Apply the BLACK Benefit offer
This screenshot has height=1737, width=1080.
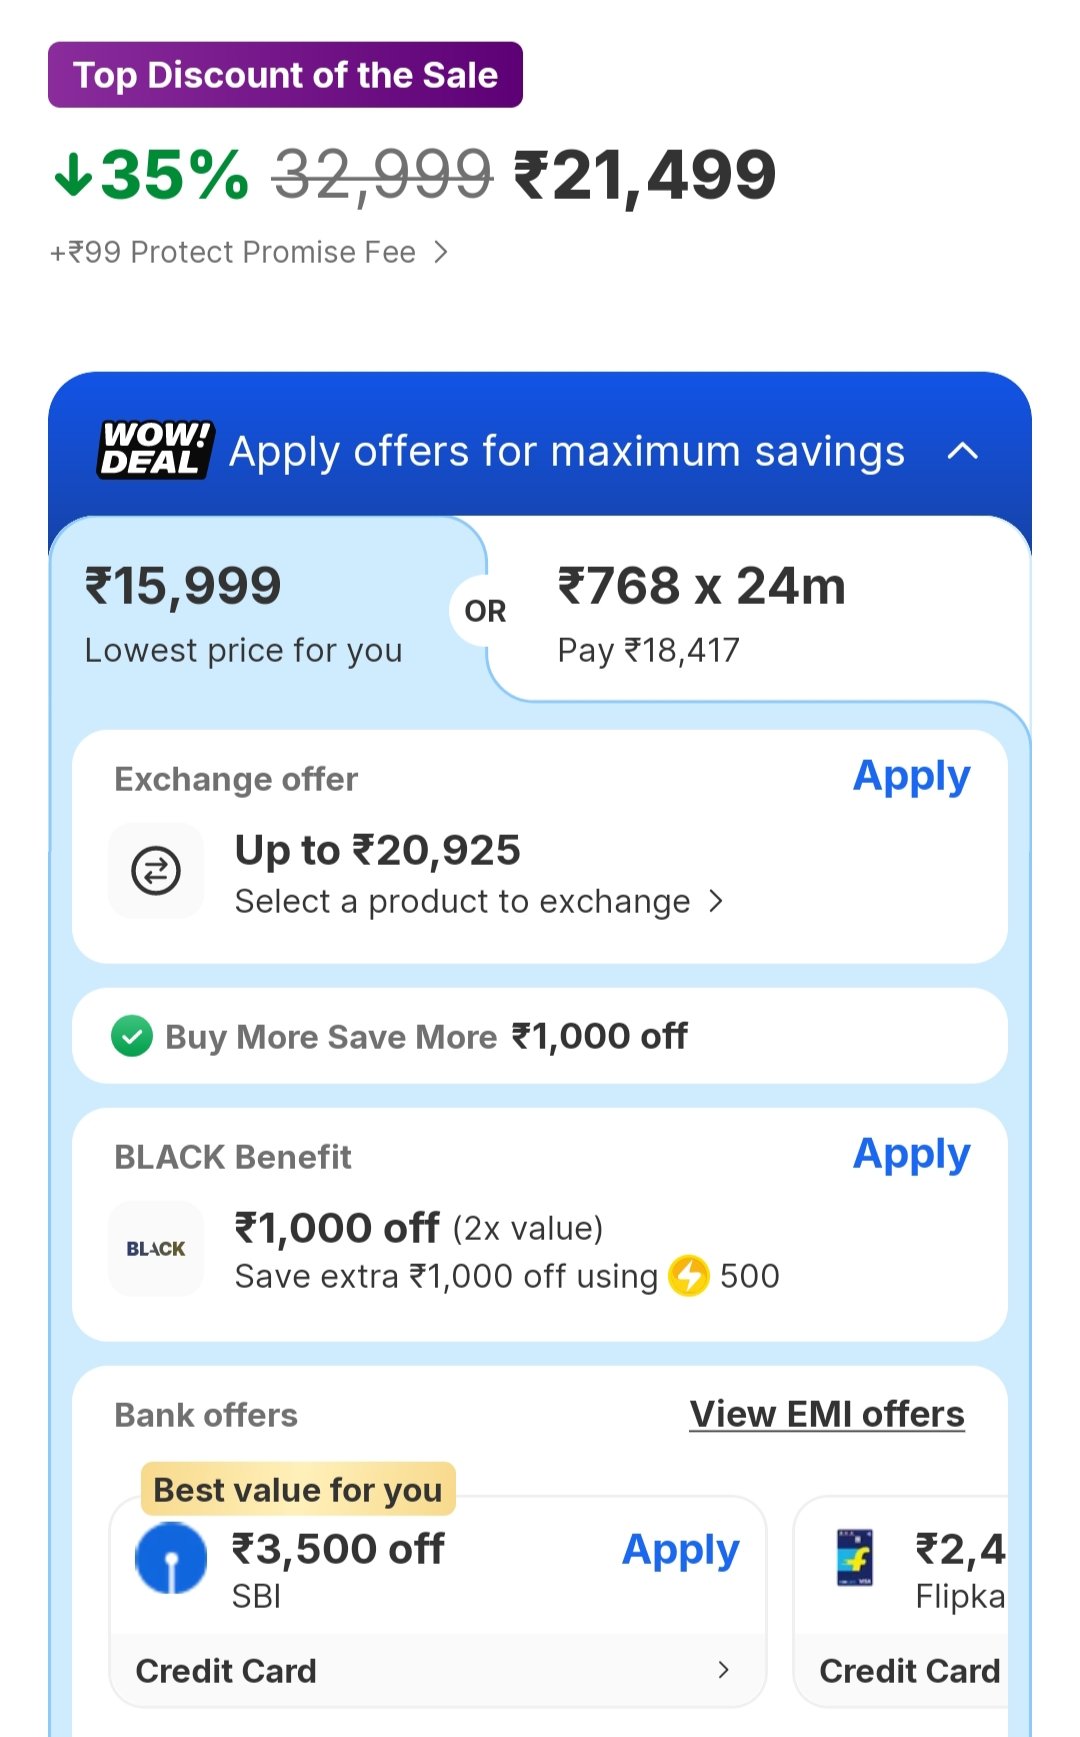coord(911,1154)
